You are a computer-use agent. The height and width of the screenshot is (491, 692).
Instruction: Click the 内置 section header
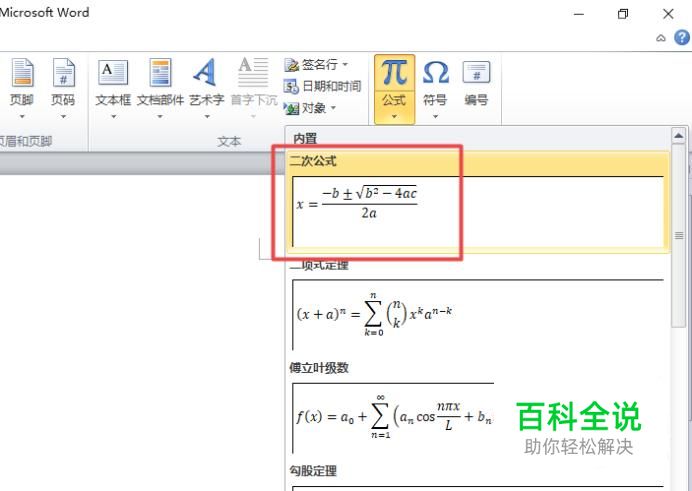pos(305,139)
